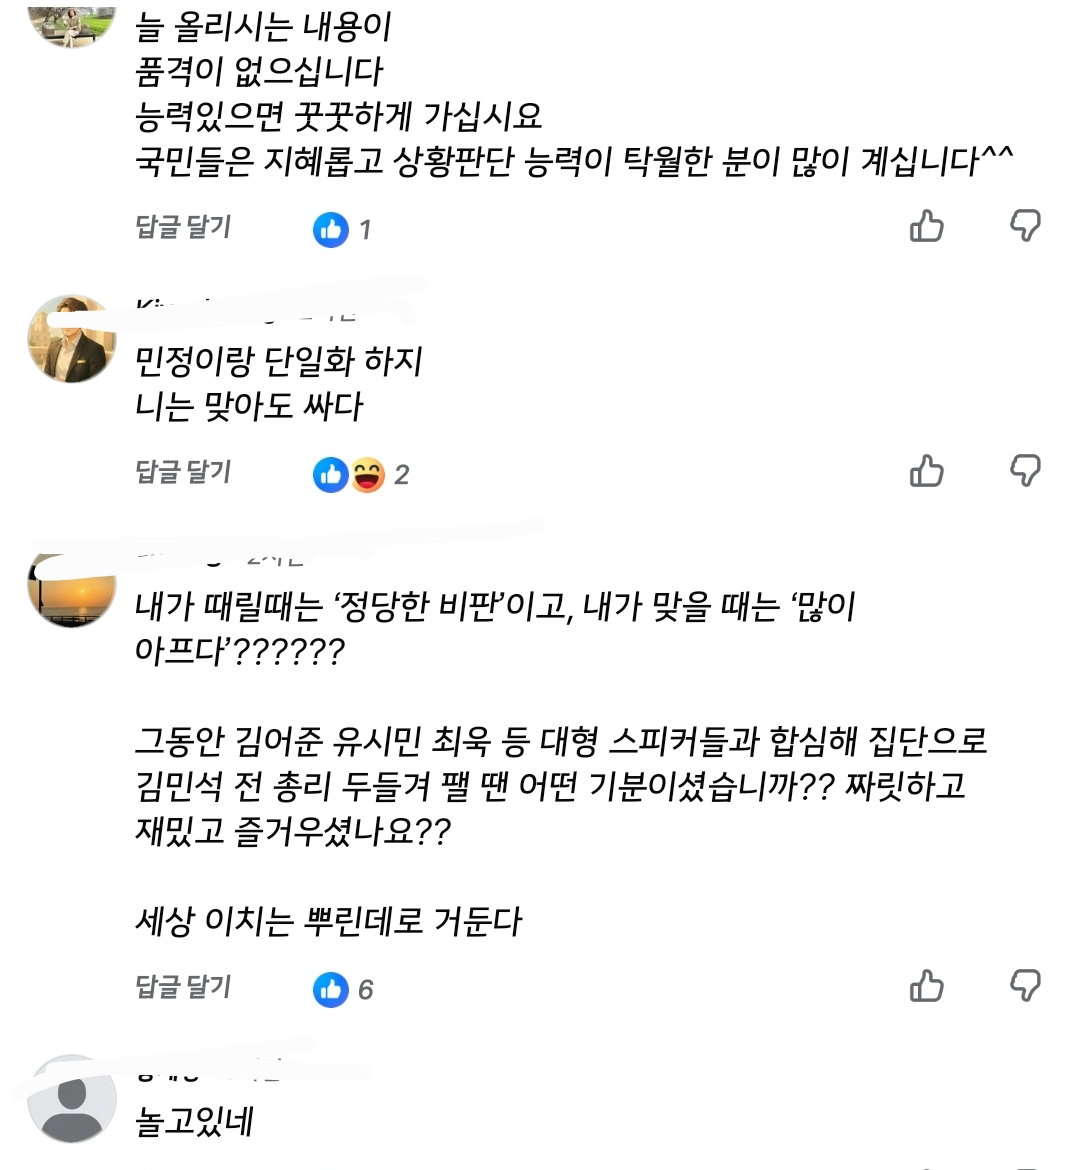Click the comment text '놀고있네'

tap(194, 1121)
